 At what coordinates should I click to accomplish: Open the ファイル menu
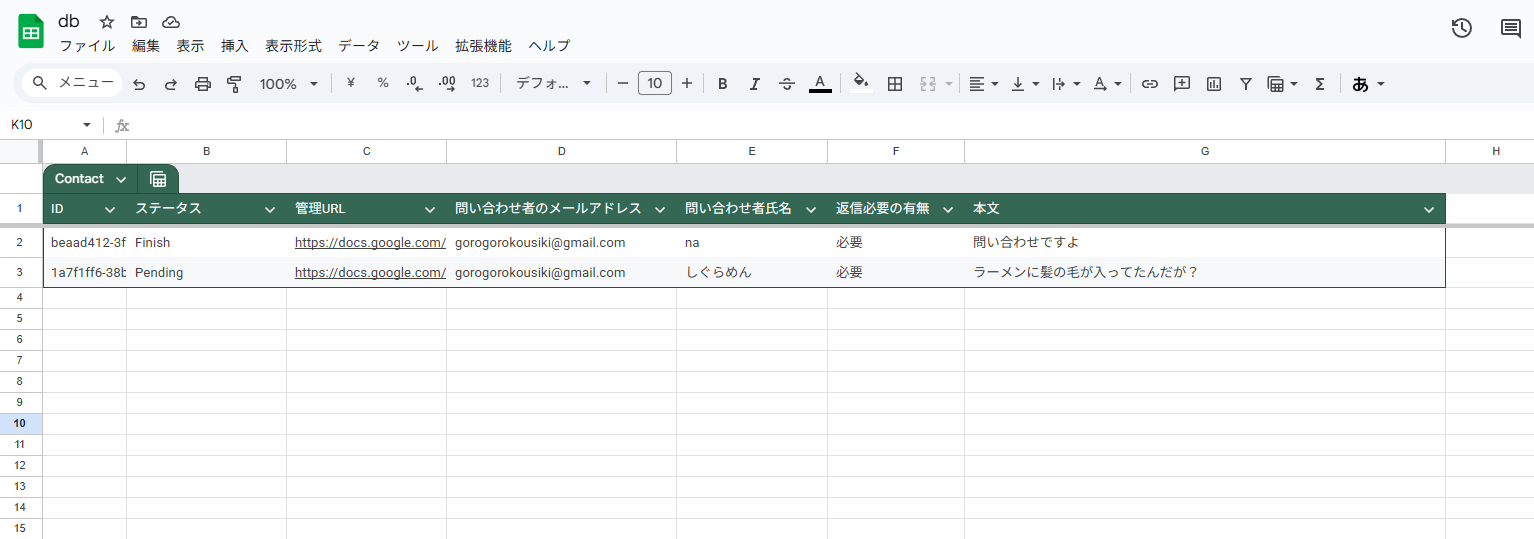point(87,46)
